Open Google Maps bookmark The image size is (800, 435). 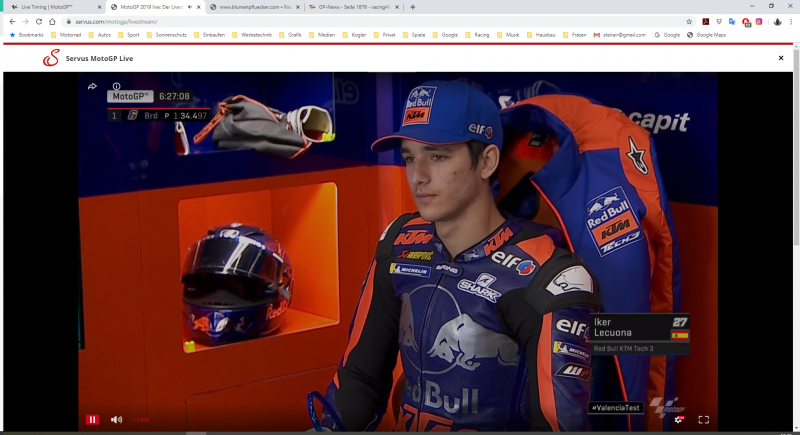tap(707, 35)
